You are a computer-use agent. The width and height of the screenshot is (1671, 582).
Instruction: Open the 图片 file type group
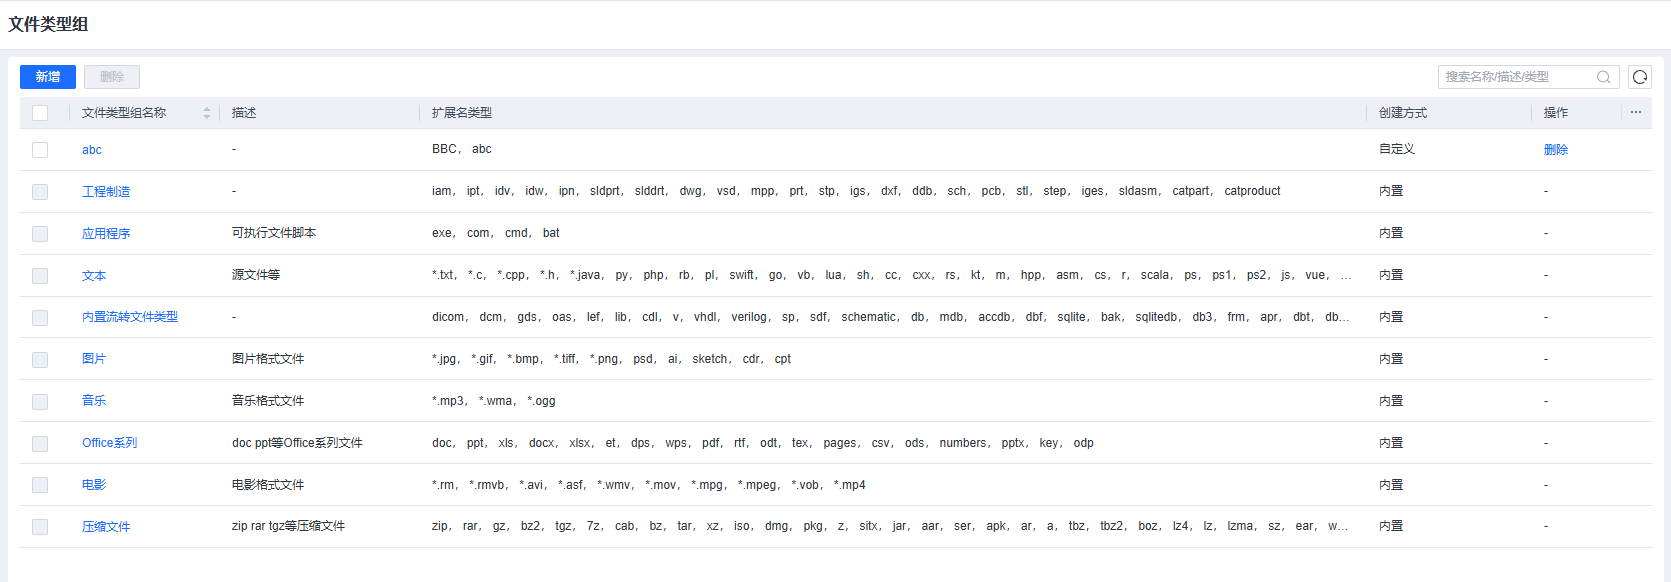94,359
